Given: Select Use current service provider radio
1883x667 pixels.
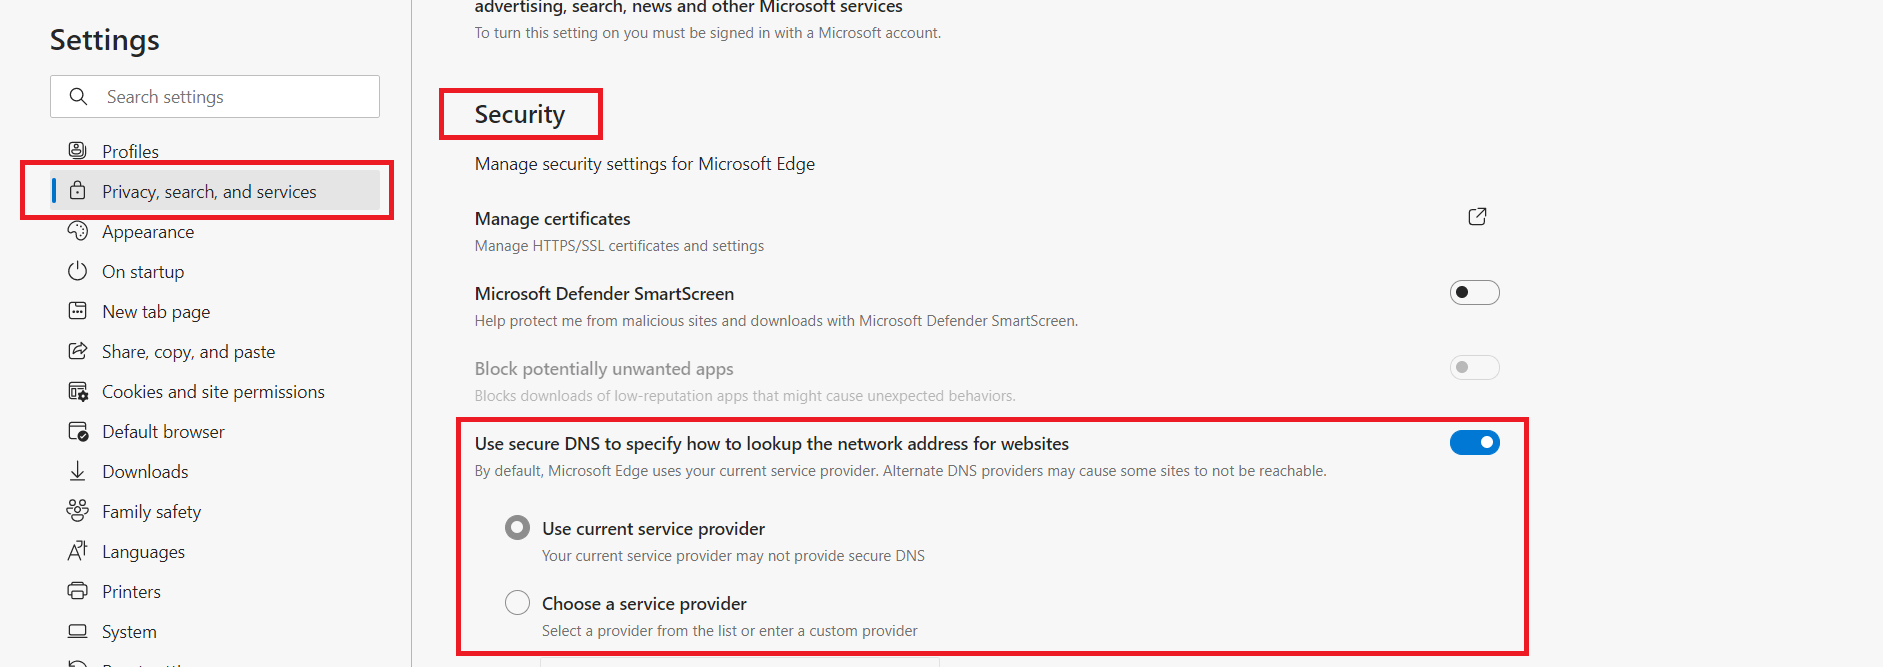Looking at the screenshot, I should click(517, 528).
